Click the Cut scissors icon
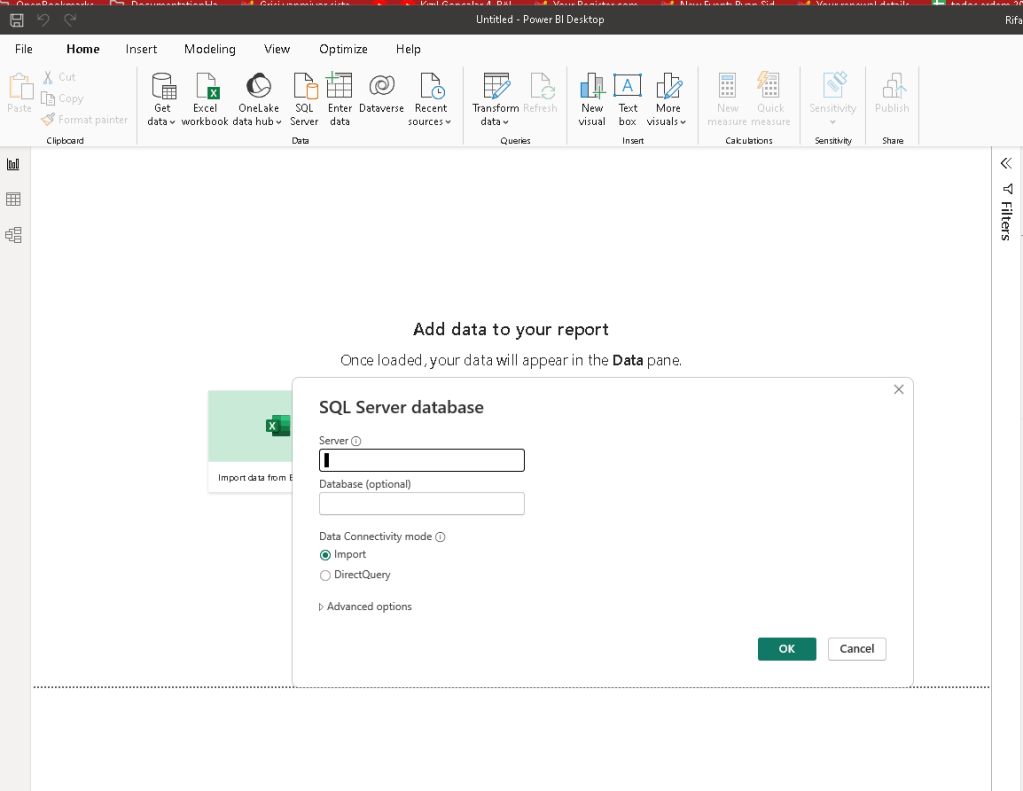This screenshot has width=1023, height=791. coord(48,77)
